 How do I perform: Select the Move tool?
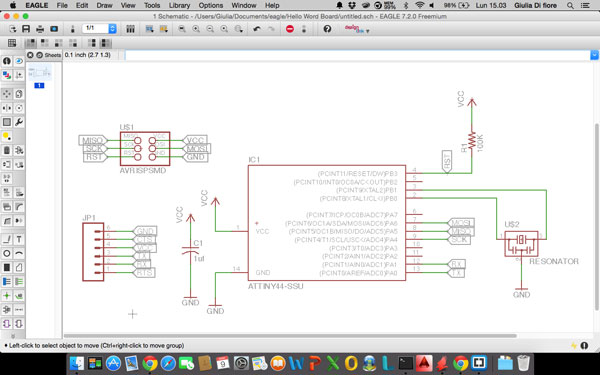[x=7, y=94]
